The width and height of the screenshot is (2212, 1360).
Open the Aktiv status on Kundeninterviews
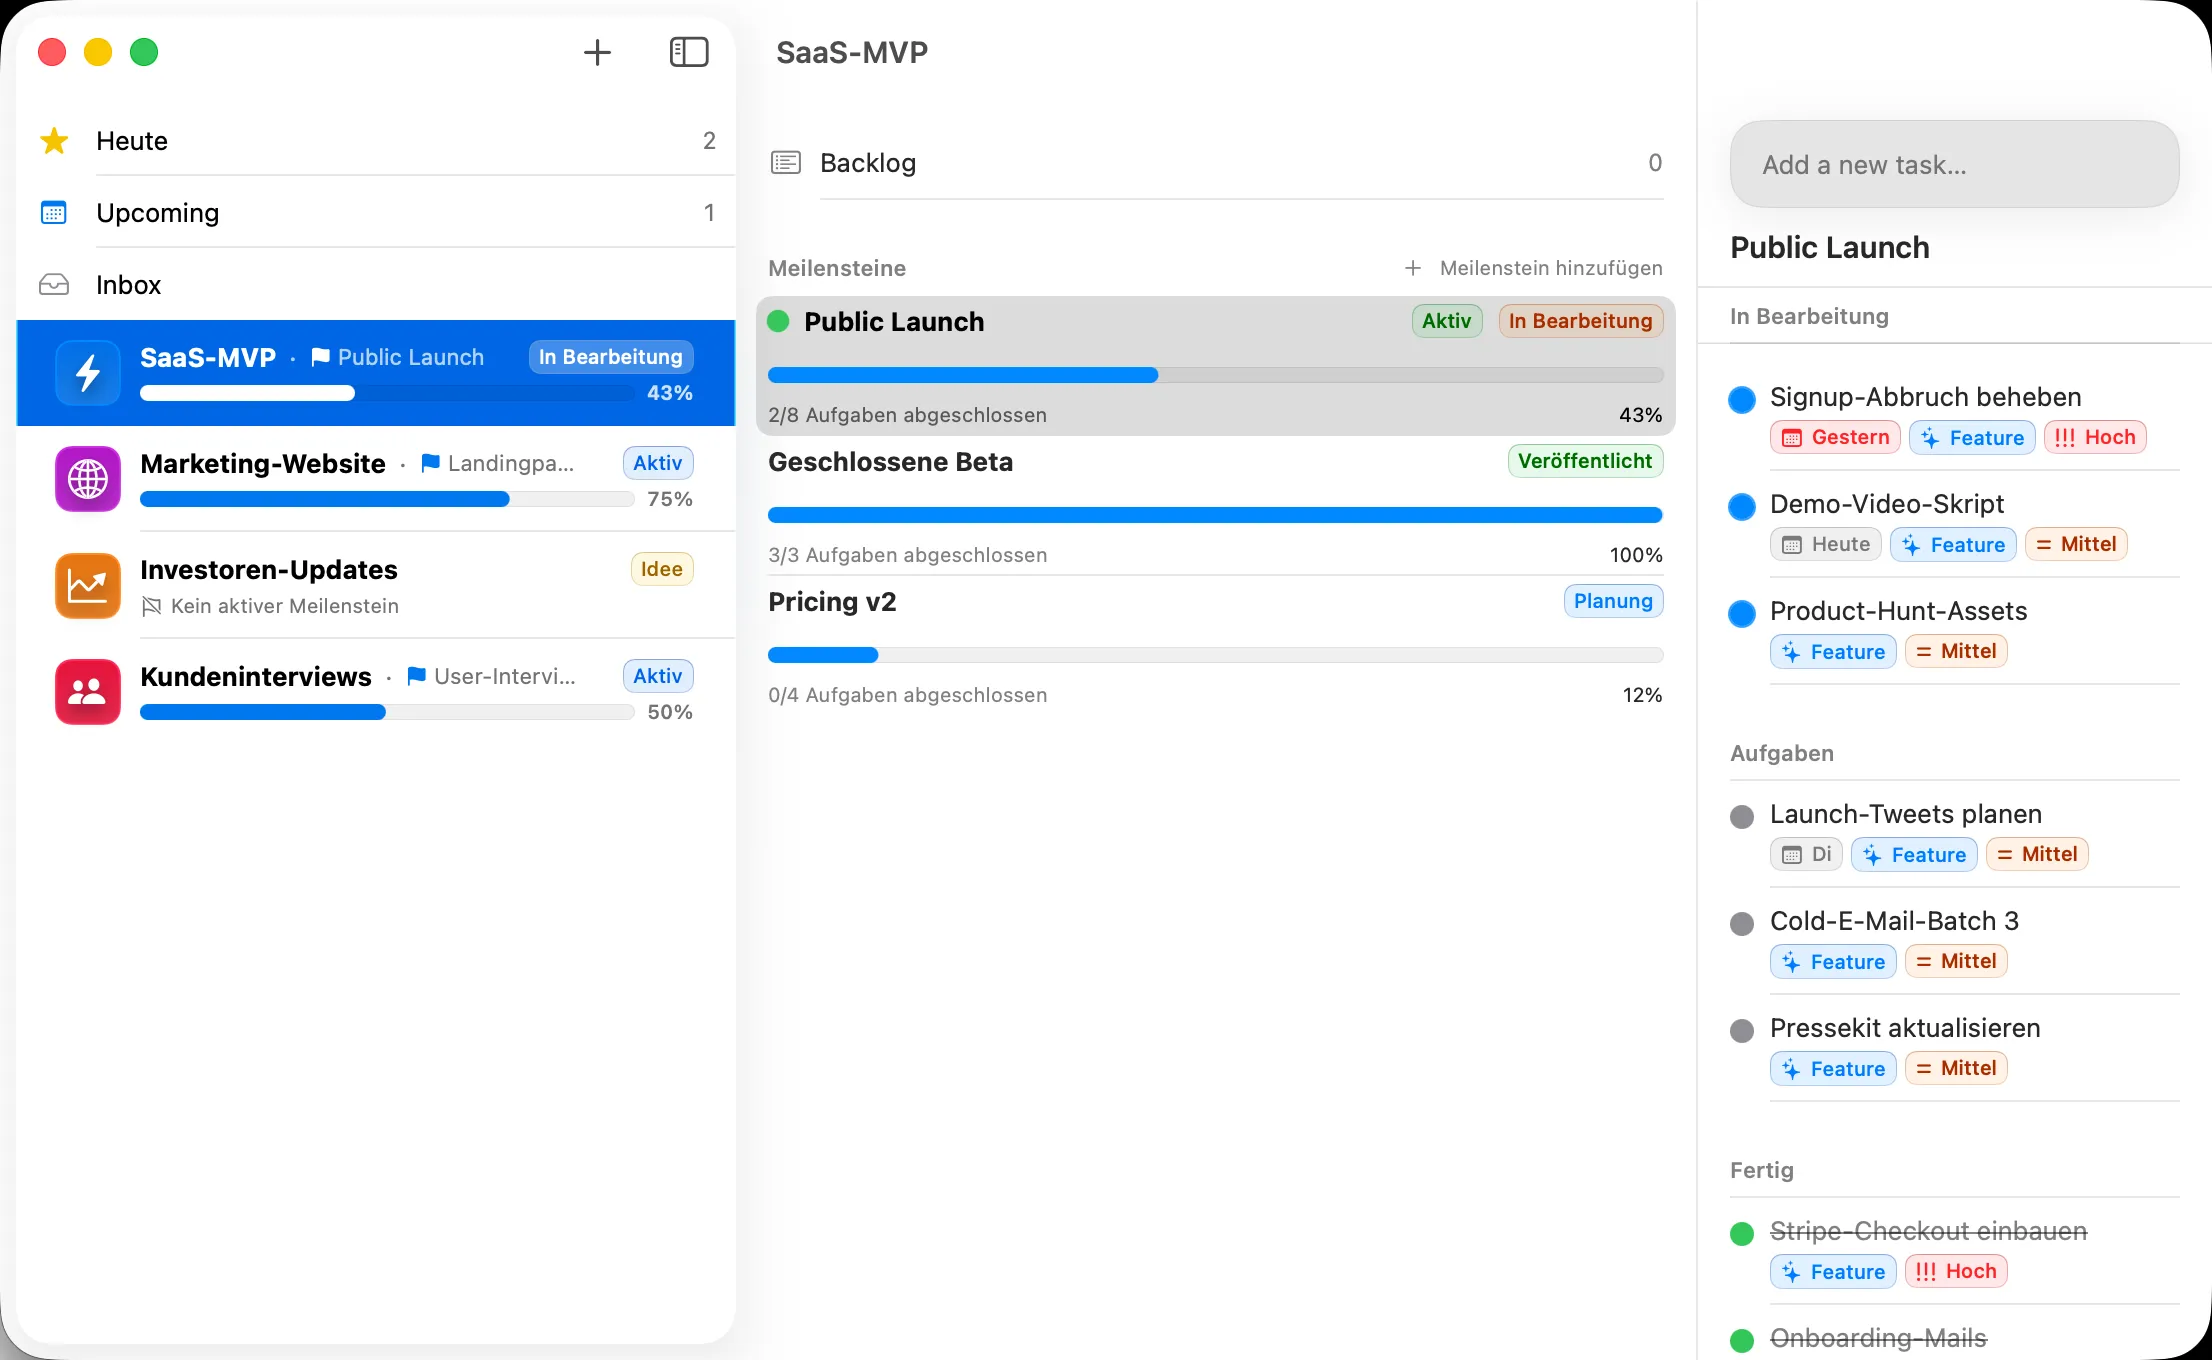[657, 676]
